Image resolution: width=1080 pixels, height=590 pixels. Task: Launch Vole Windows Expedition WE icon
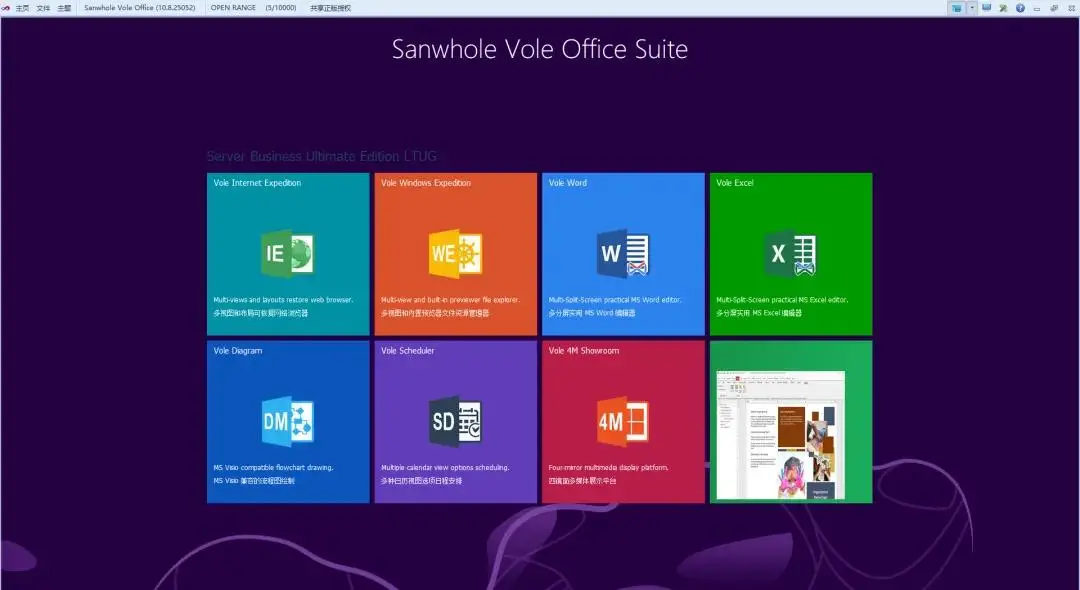455,254
